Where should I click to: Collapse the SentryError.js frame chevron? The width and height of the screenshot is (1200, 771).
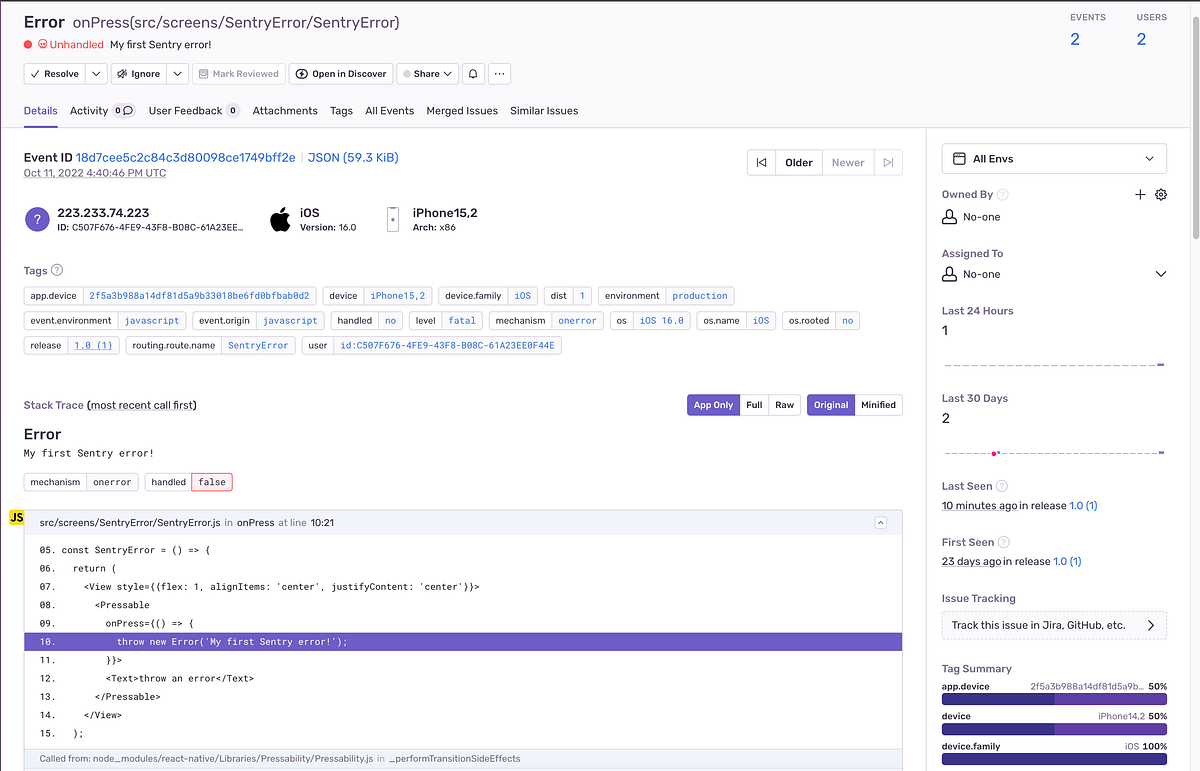(x=880, y=522)
